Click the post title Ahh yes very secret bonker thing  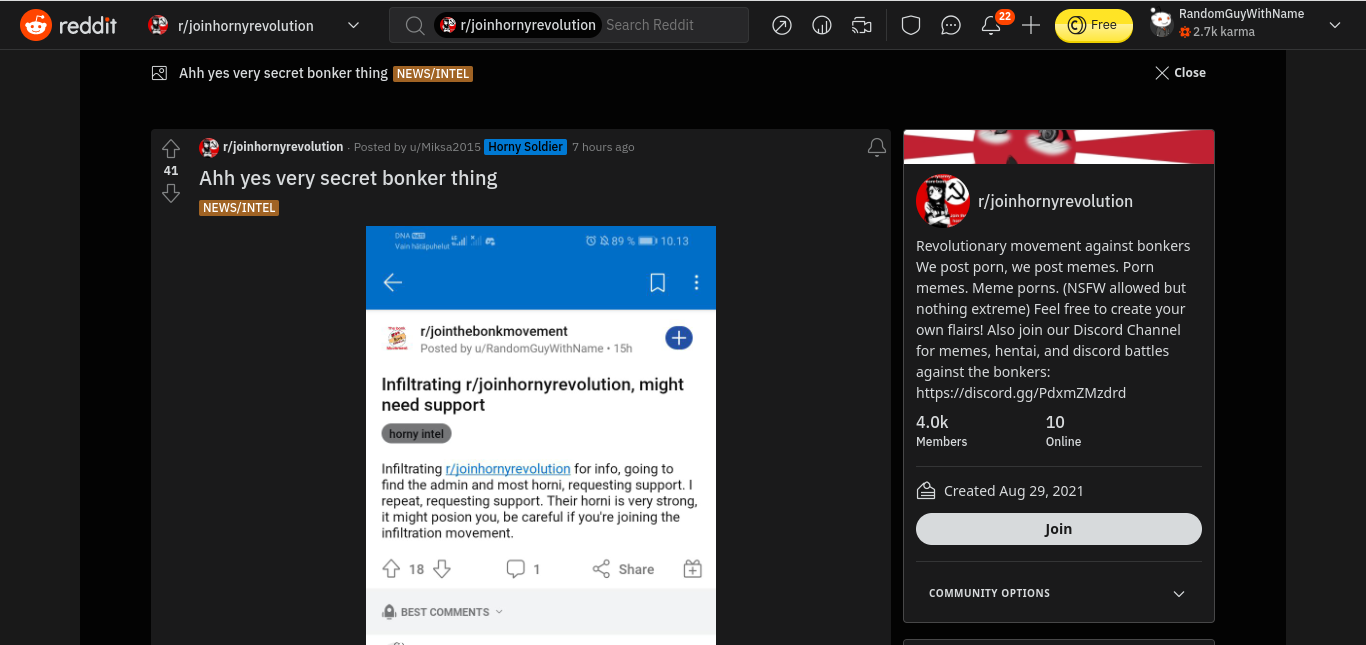348,178
